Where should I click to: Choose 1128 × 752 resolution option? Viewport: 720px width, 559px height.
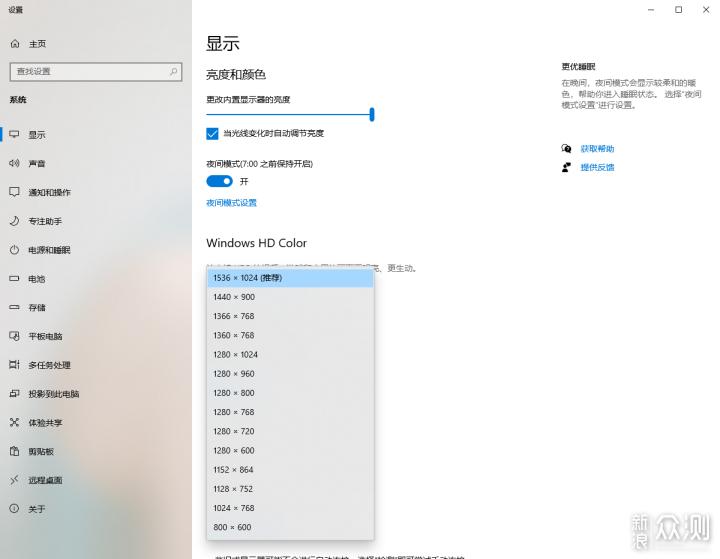pos(291,489)
